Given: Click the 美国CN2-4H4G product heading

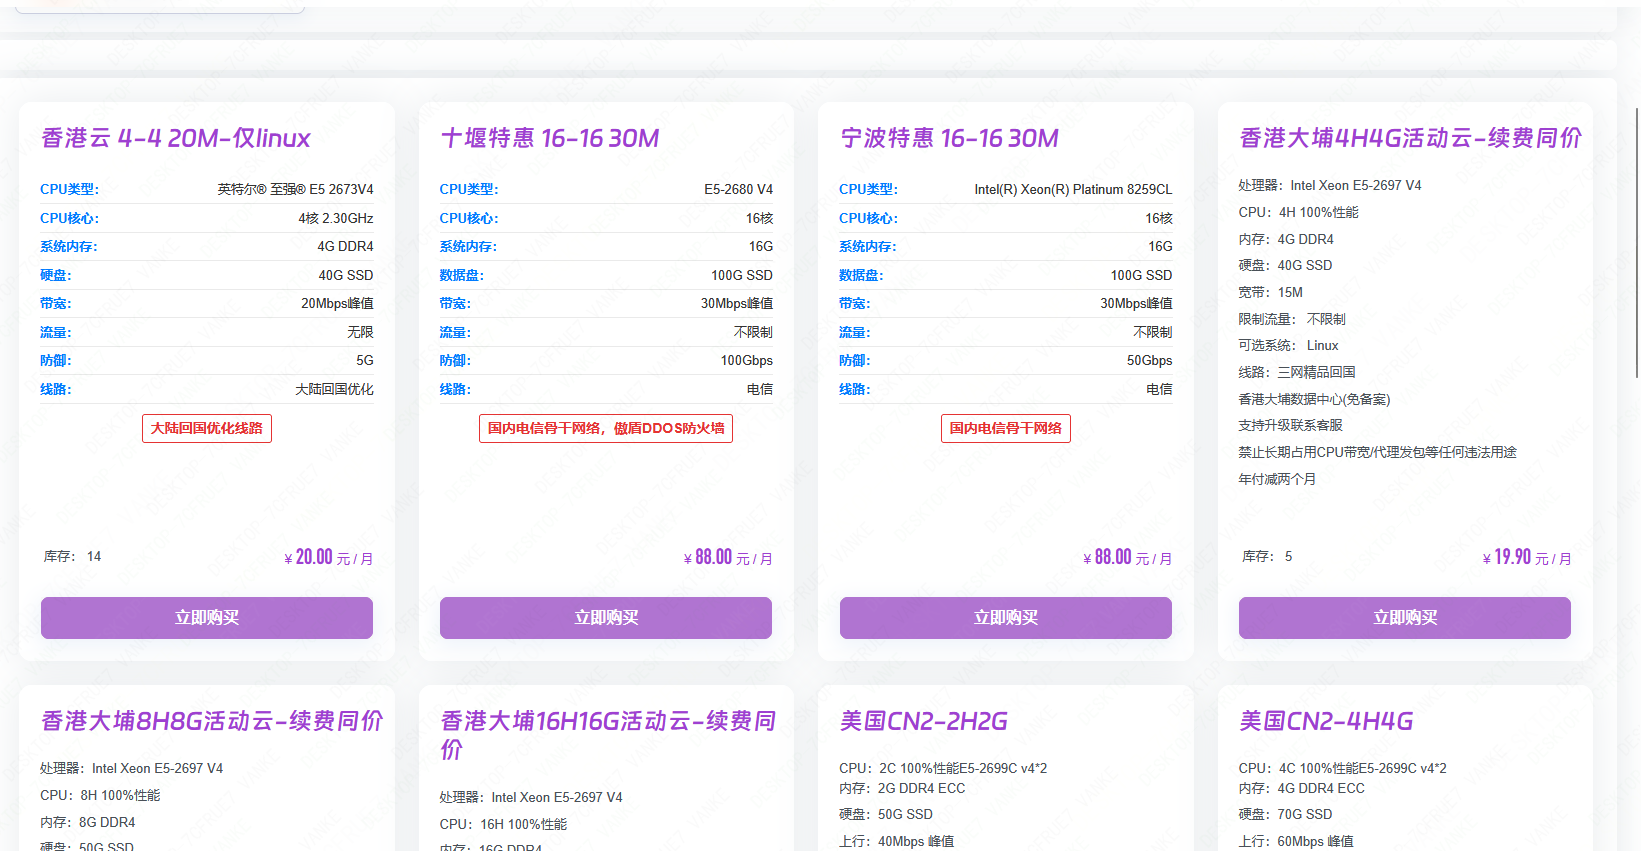Looking at the screenshot, I should point(1326,721).
